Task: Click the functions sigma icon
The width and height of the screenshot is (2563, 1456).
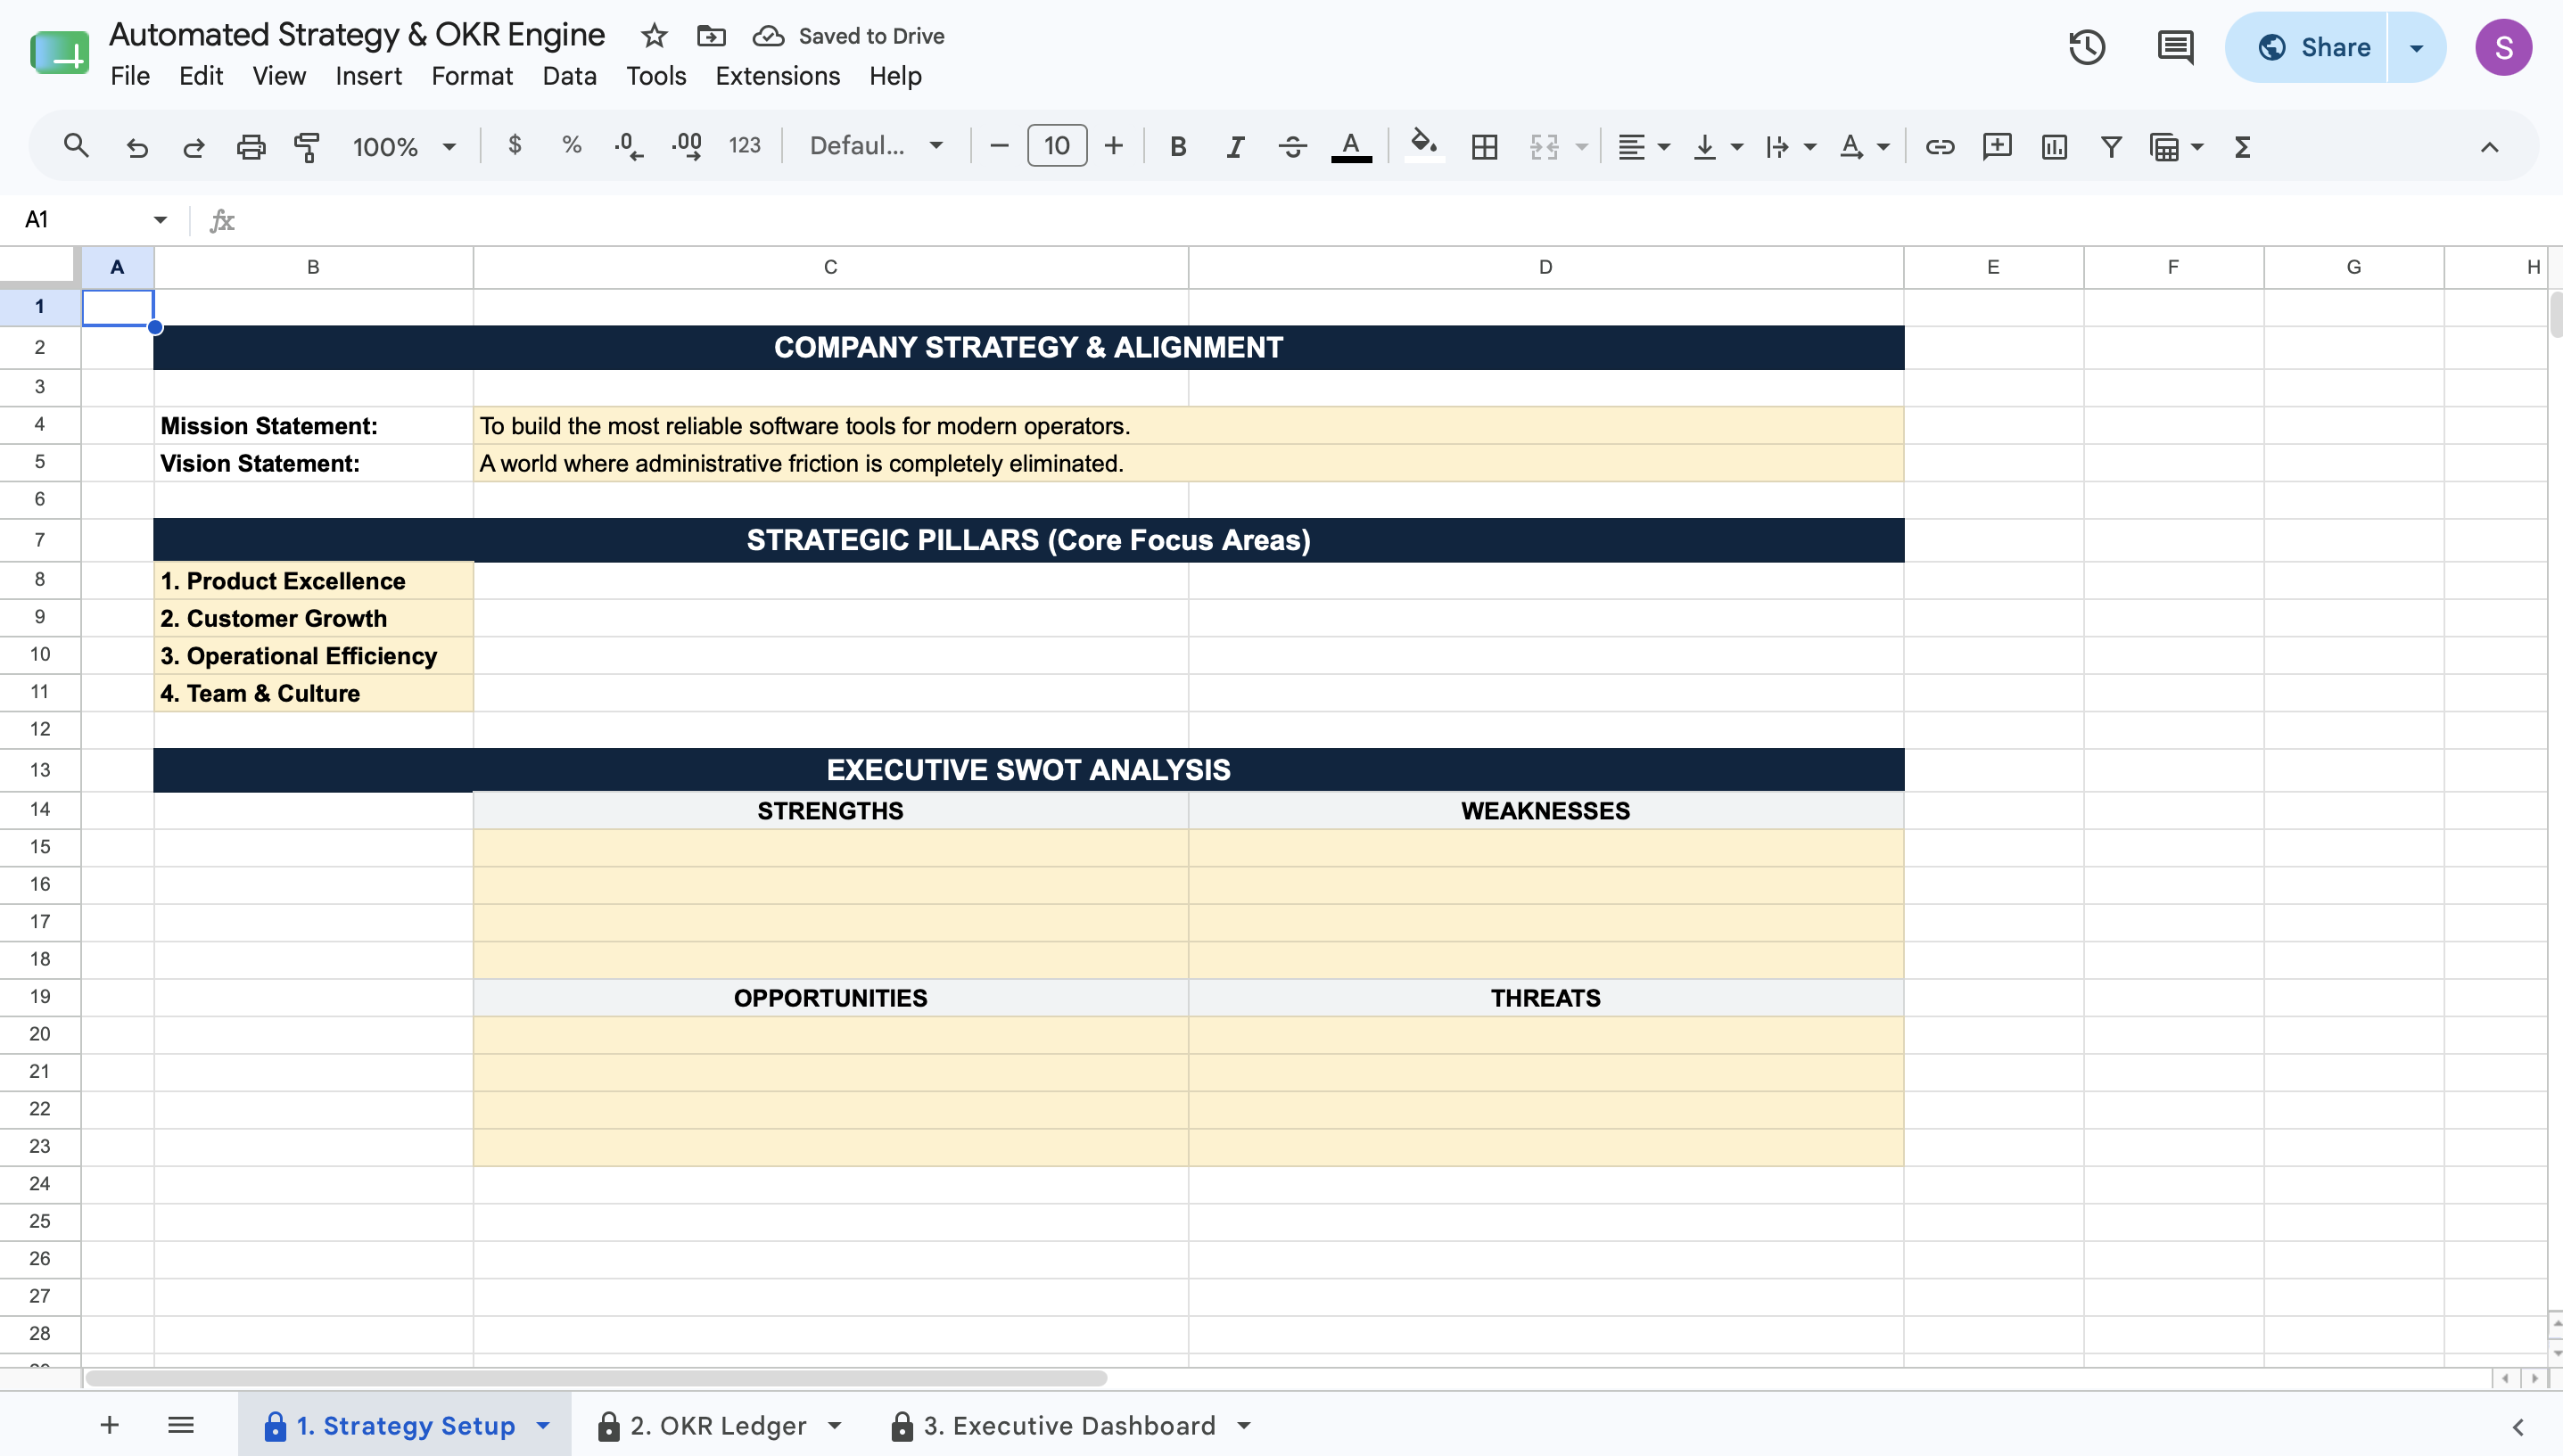Action: pyautogui.click(x=2242, y=147)
